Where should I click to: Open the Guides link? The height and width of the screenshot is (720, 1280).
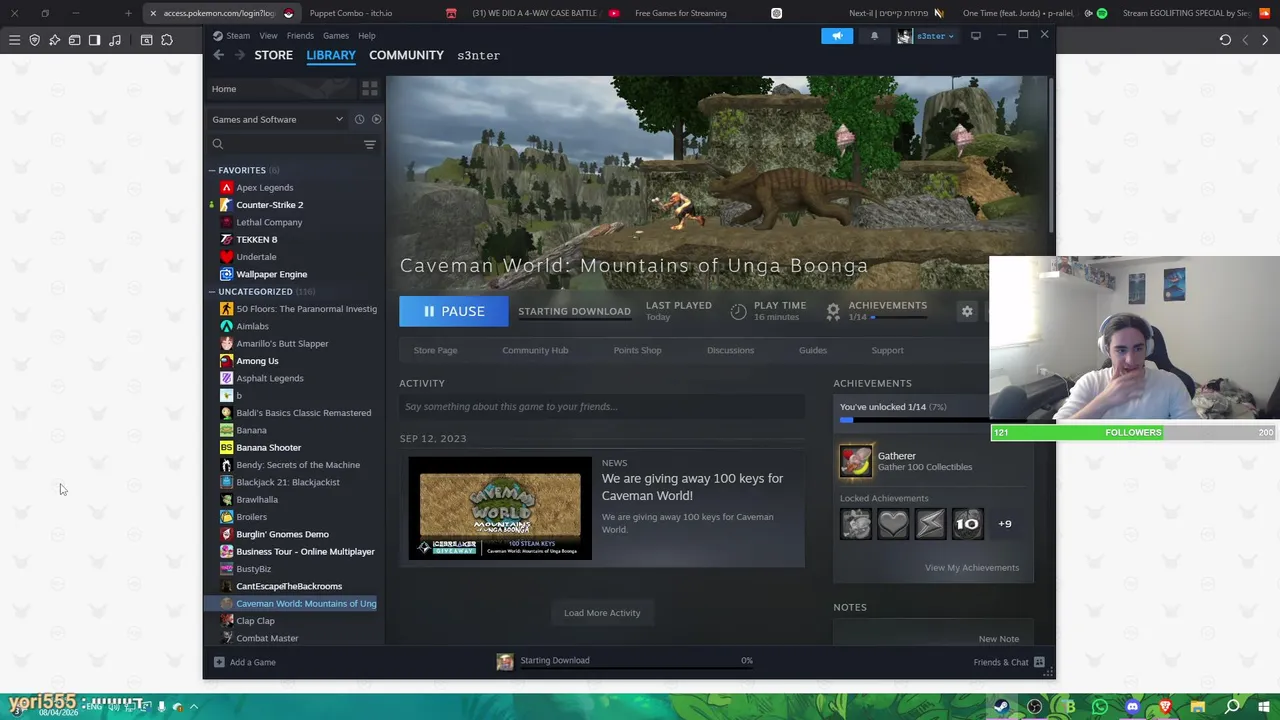pos(812,350)
